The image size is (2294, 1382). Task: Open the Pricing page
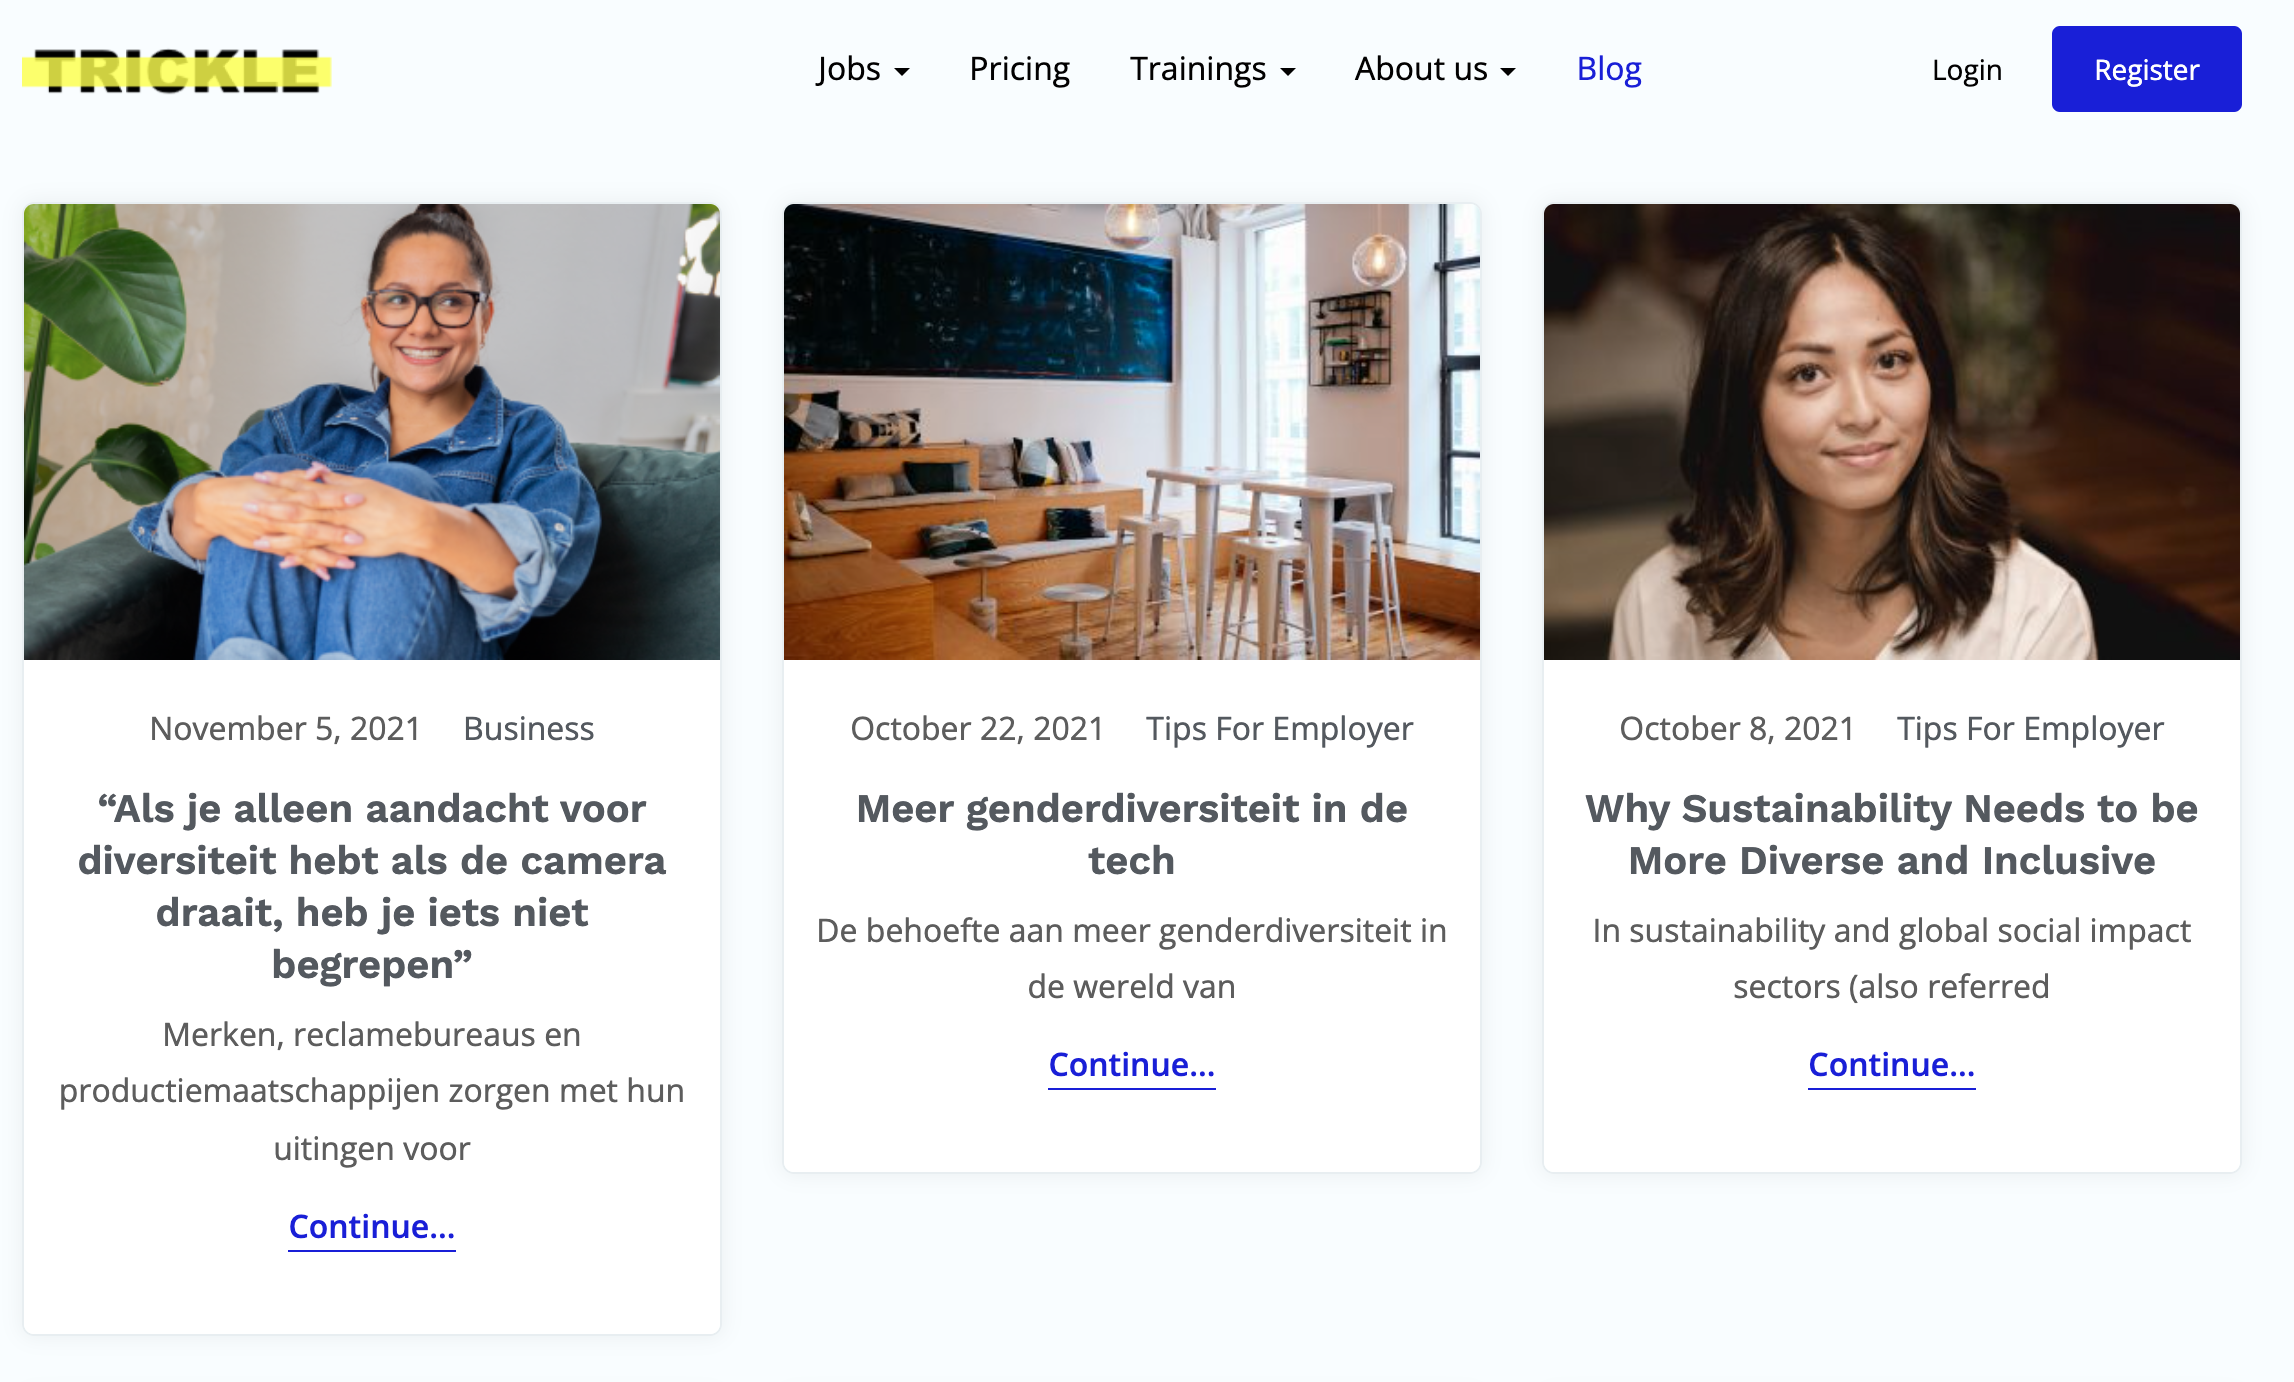pyautogui.click(x=1019, y=69)
